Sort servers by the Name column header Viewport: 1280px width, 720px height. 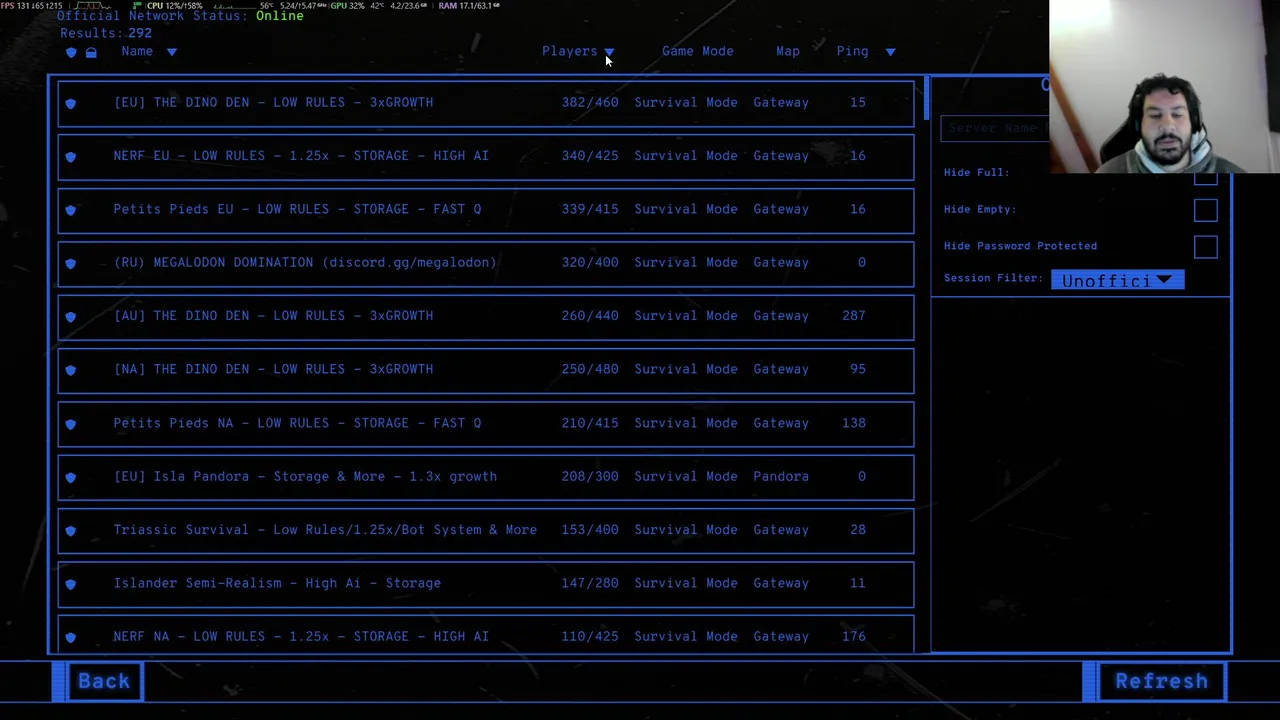tap(137, 51)
